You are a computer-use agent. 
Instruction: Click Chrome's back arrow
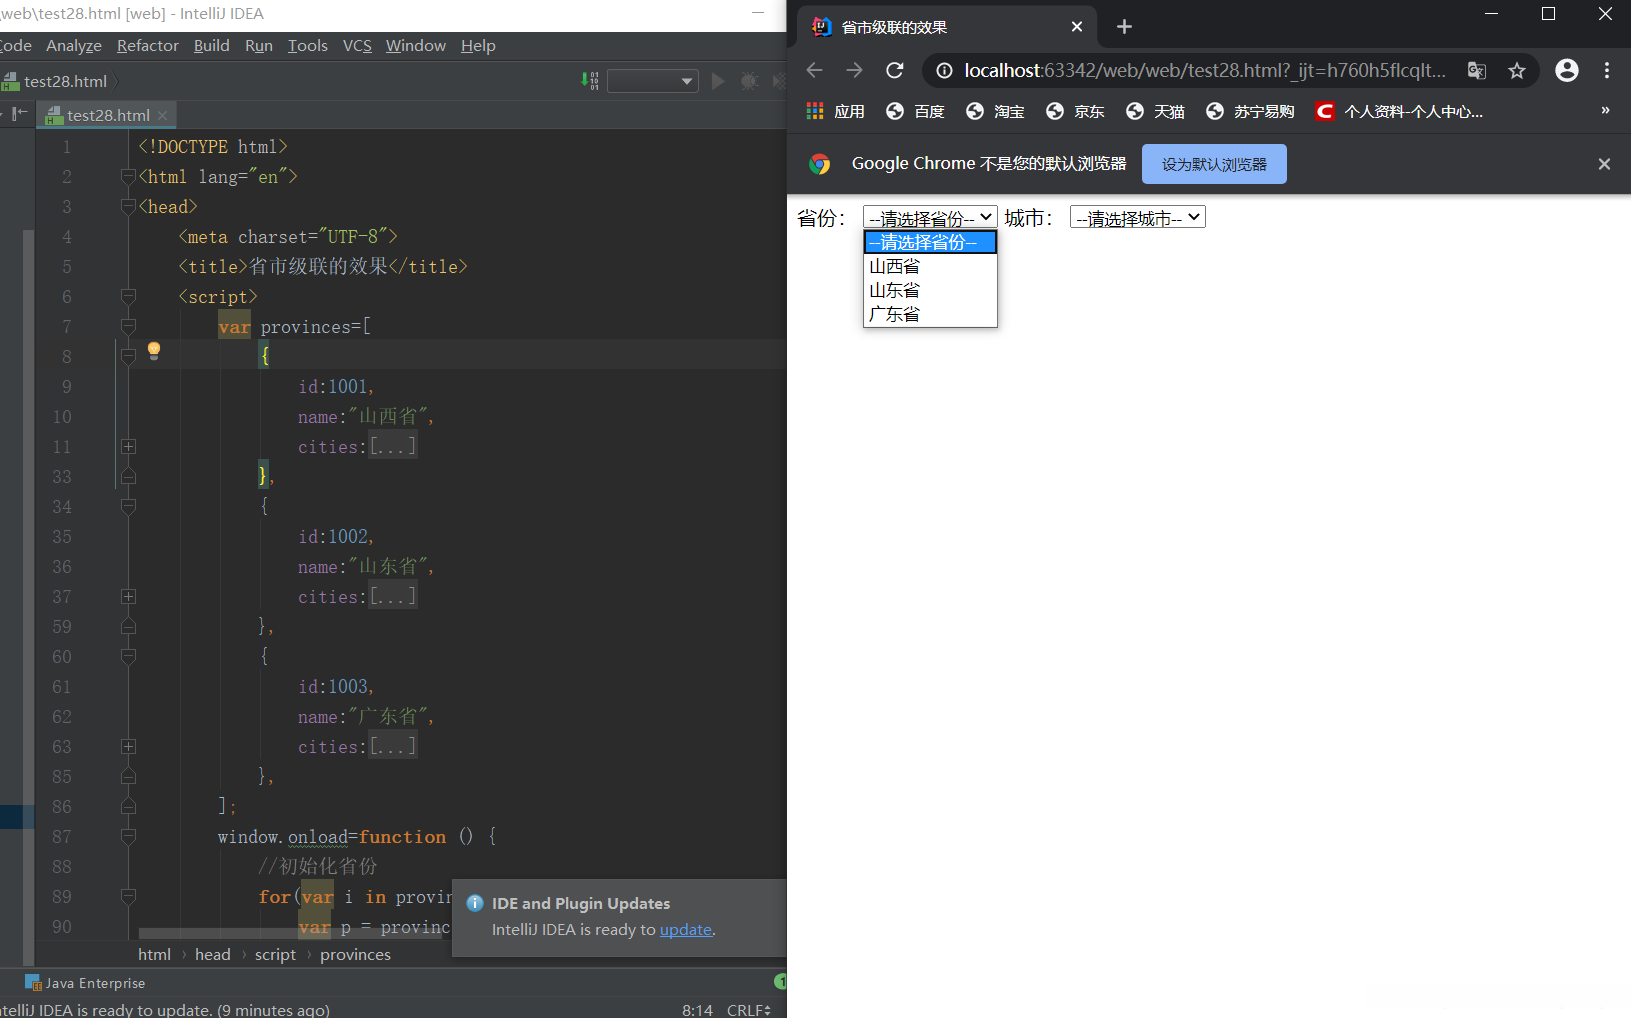click(x=814, y=70)
